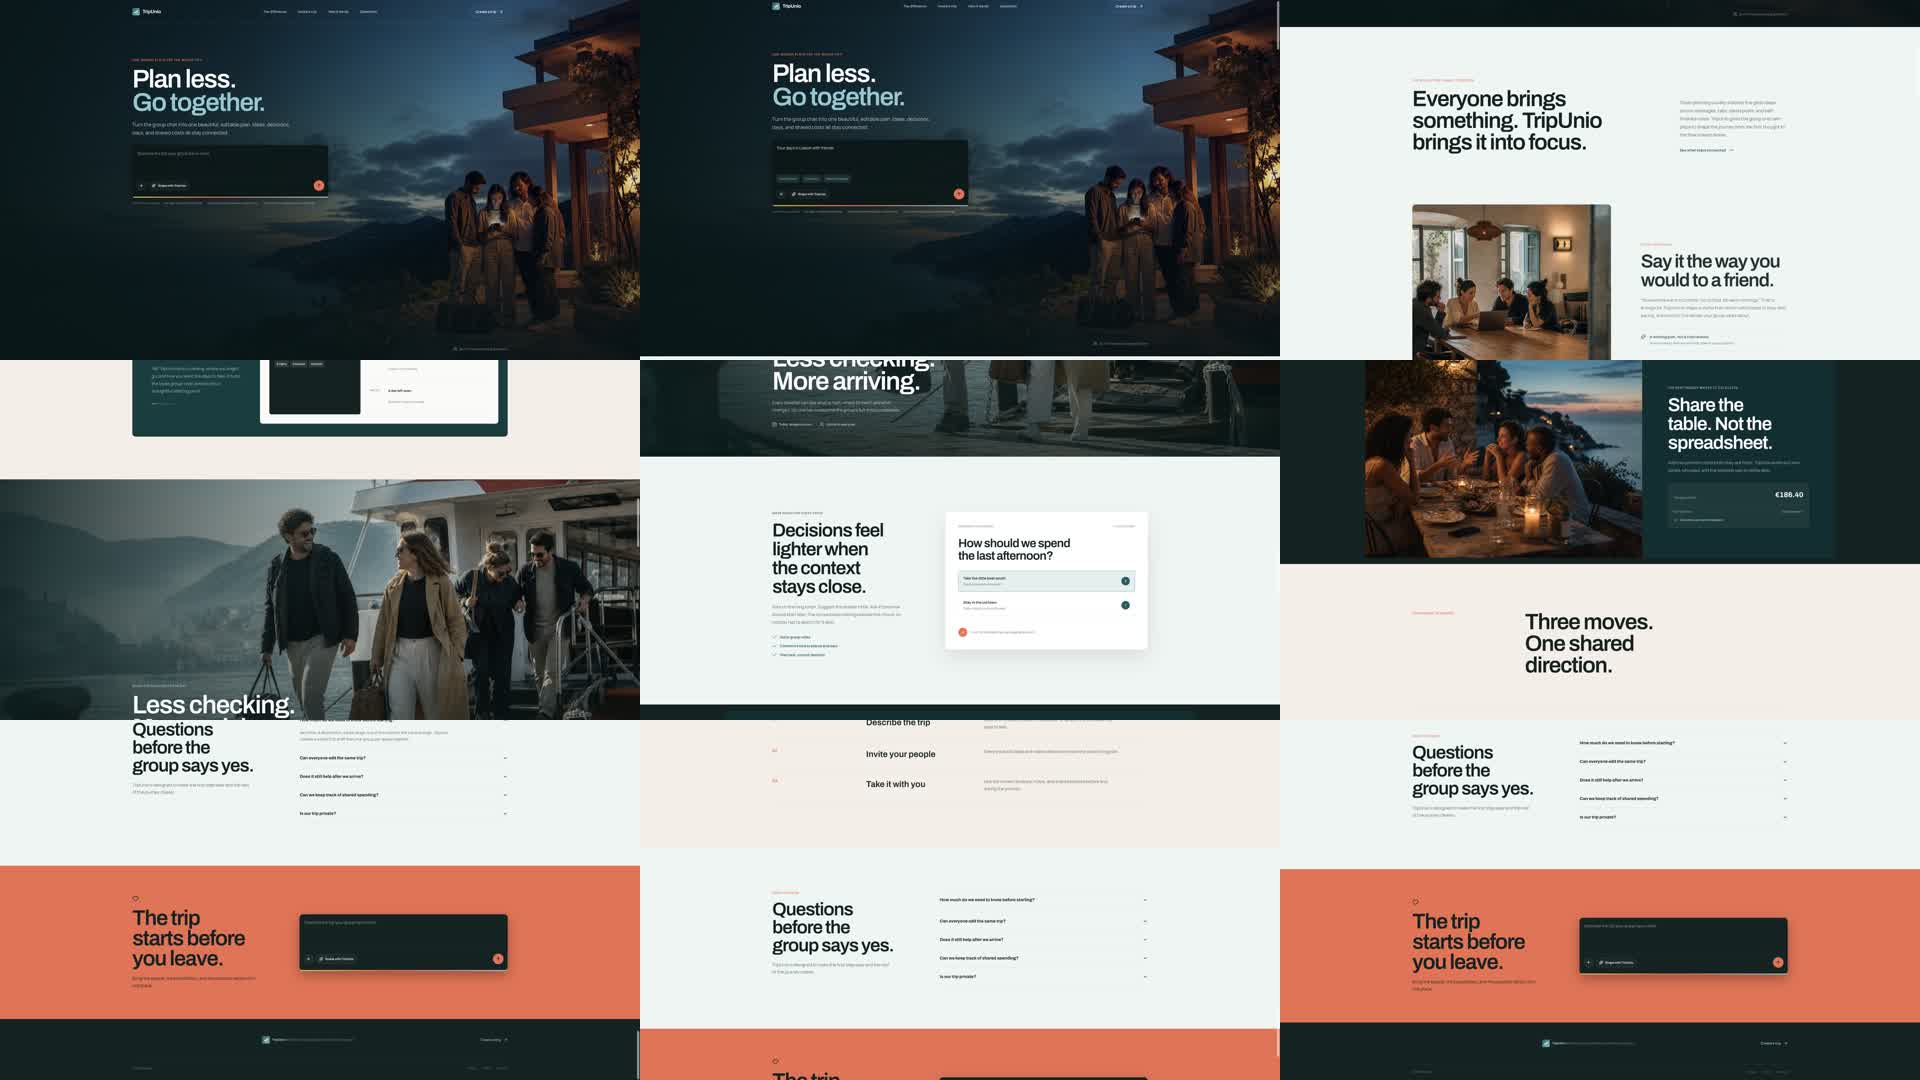Expand 'Is our trip private?' in bottom-middle tile
The width and height of the screenshot is (1920, 1080).
click(x=1043, y=976)
